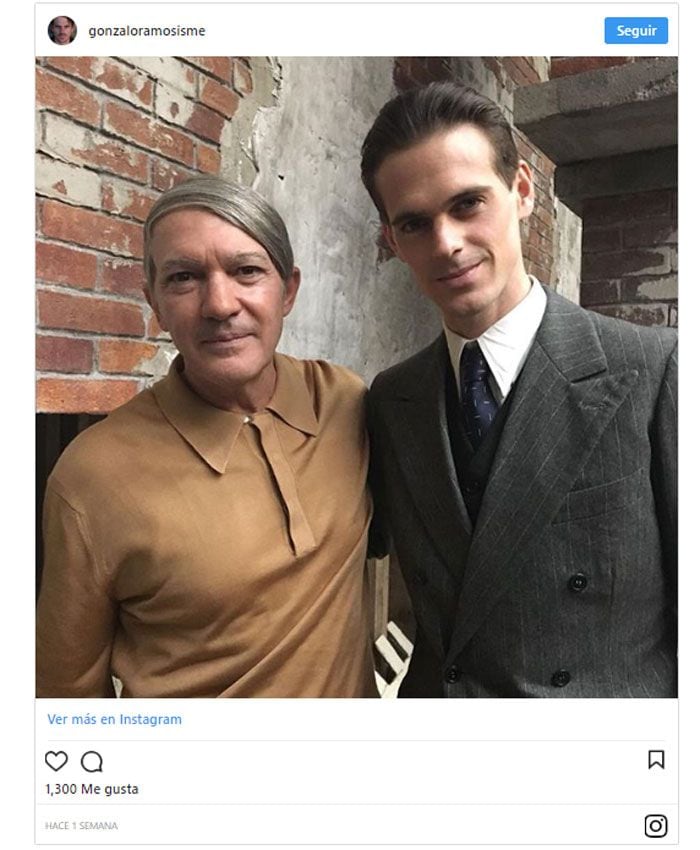Open the 'HACE 1 SEMANA' timestamp
The image size is (700, 850).
click(x=81, y=826)
